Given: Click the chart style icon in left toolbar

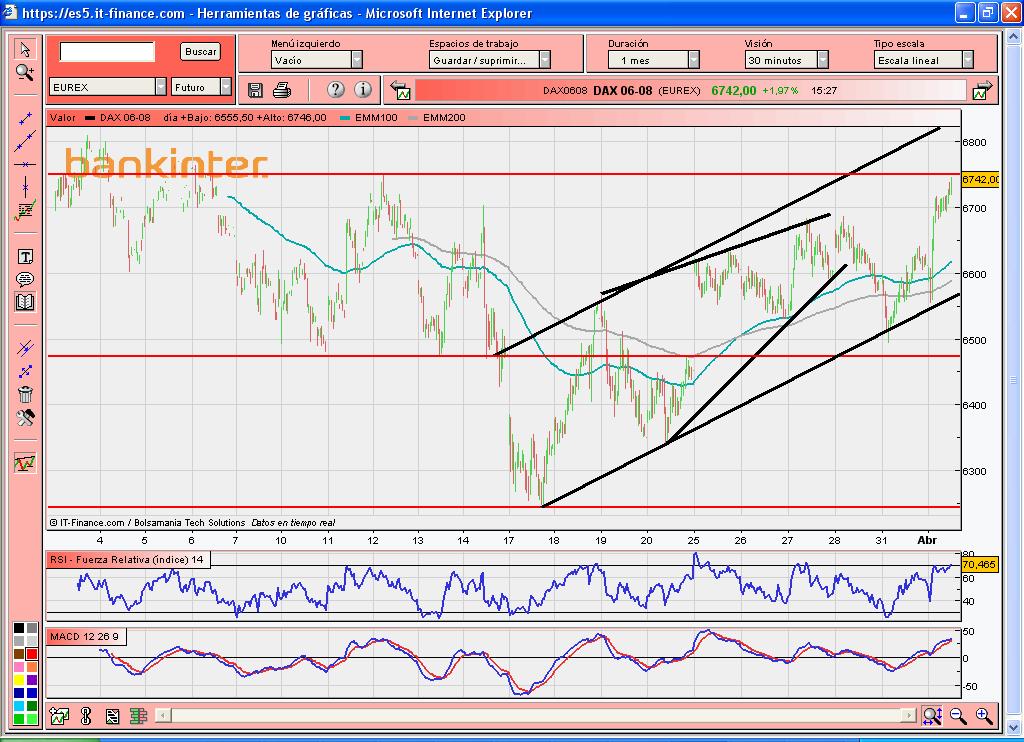Looking at the screenshot, I should (25, 463).
